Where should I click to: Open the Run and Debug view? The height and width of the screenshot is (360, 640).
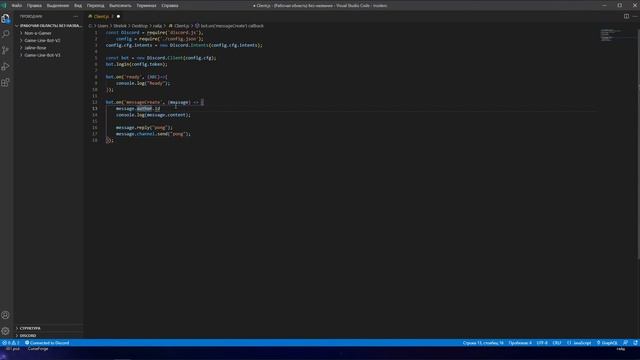(x=6, y=67)
